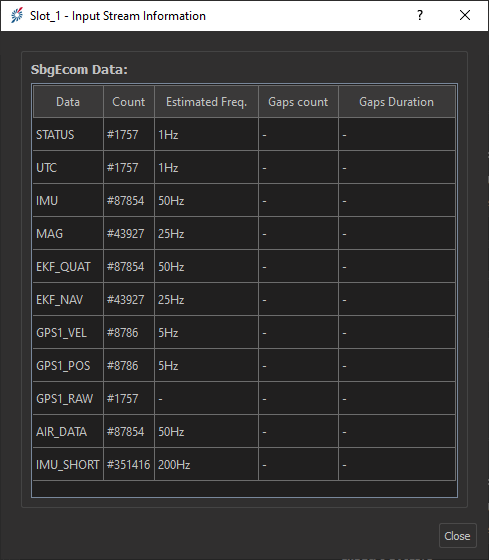Click the Gaps count column header
489x560 pixels.
[298, 102]
